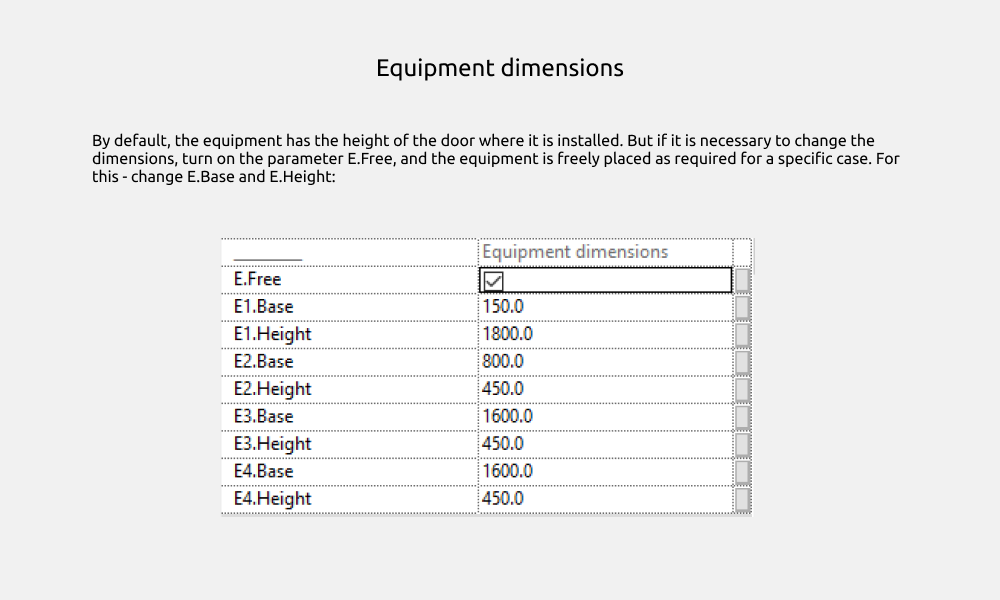Click the E3.Height value field
The height and width of the screenshot is (600, 1000).
click(x=605, y=444)
